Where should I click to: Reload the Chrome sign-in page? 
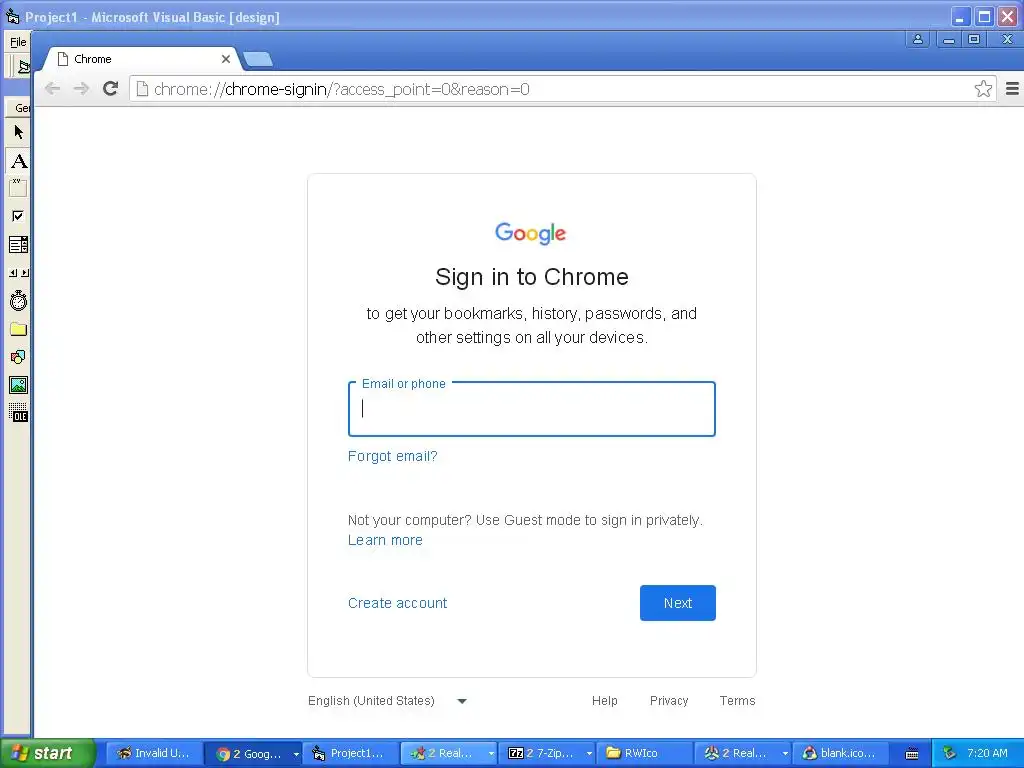(110, 88)
